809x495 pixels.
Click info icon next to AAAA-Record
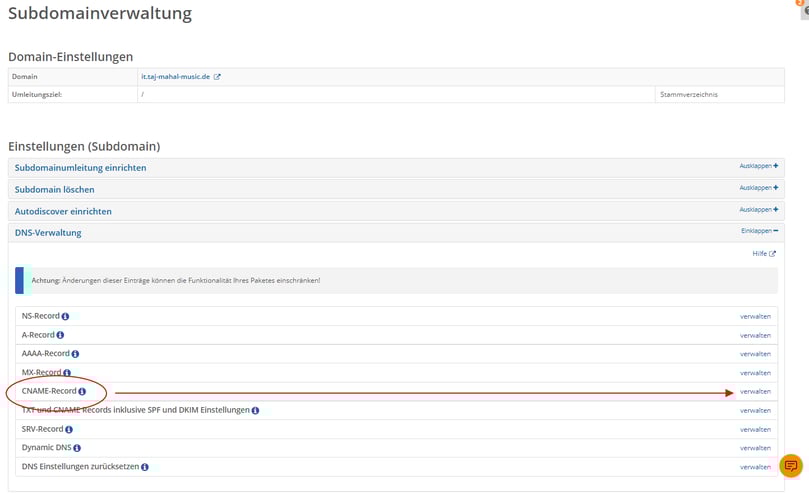click(75, 354)
